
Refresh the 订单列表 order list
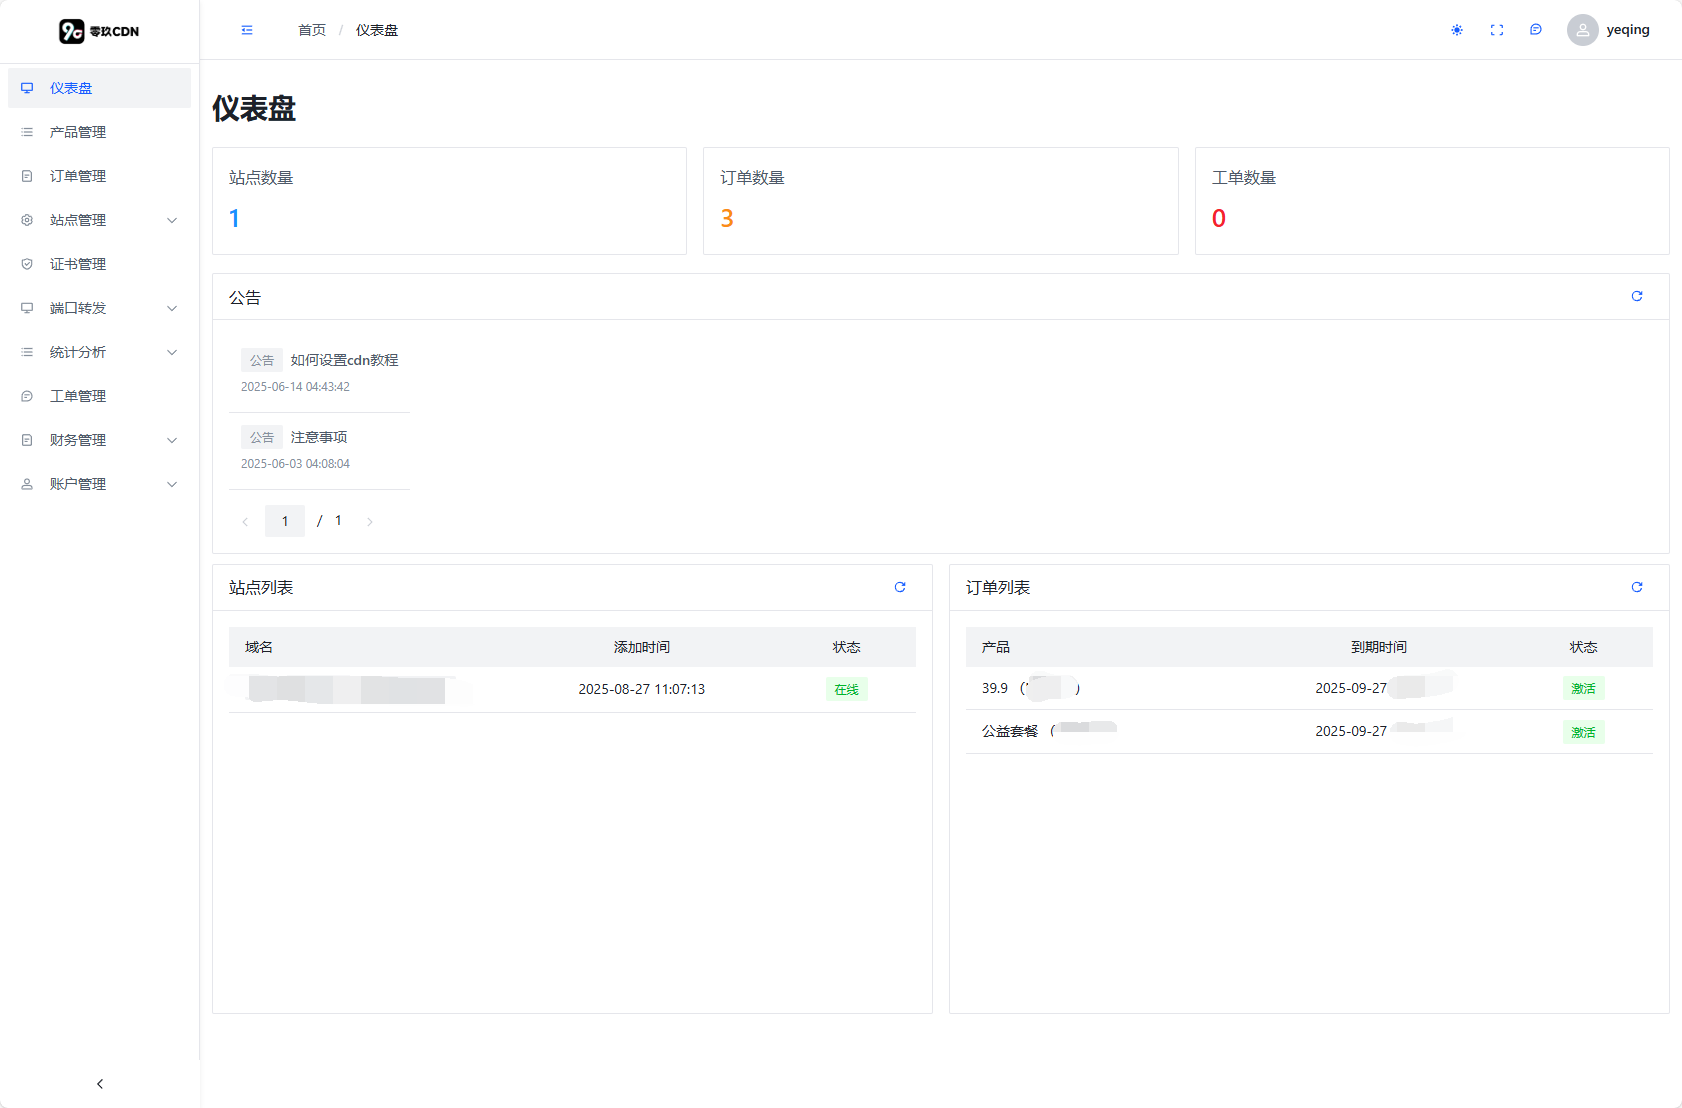pyautogui.click(x=1637, y=587)
